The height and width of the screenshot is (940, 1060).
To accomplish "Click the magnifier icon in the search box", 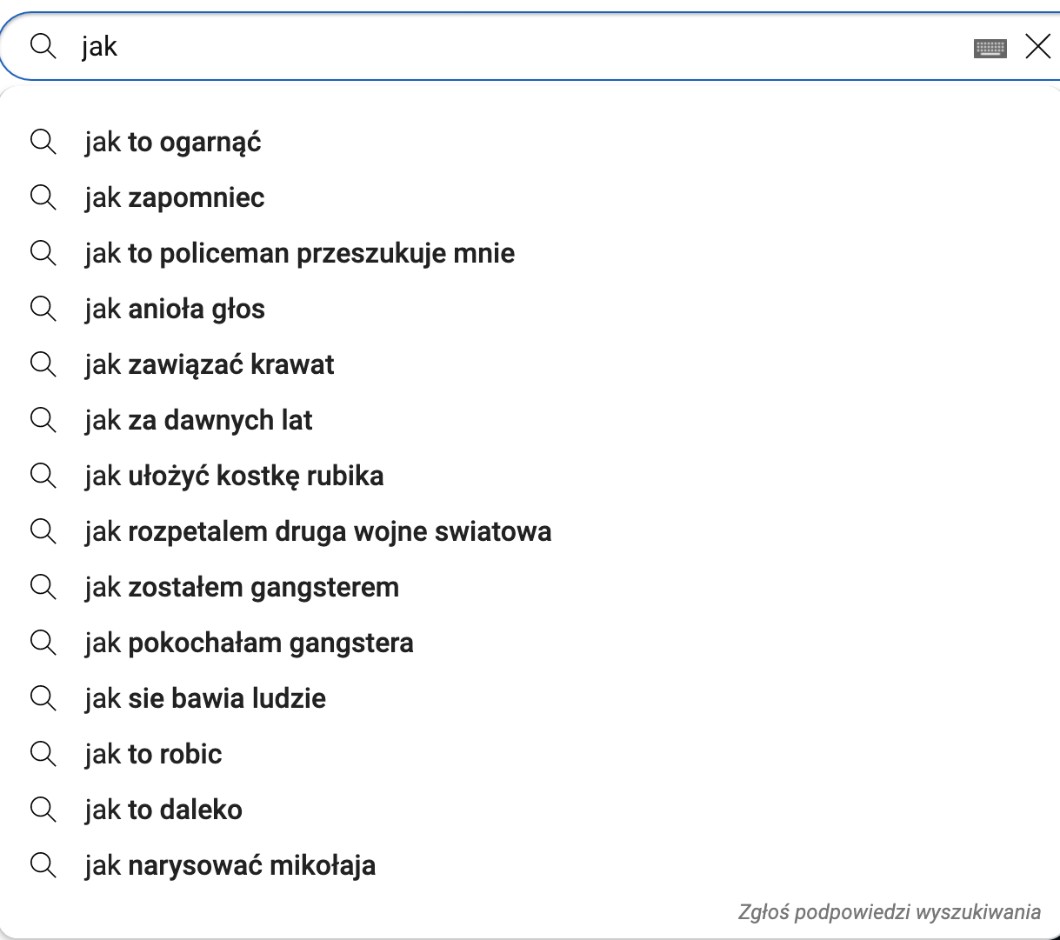I will tap(43, 46).
